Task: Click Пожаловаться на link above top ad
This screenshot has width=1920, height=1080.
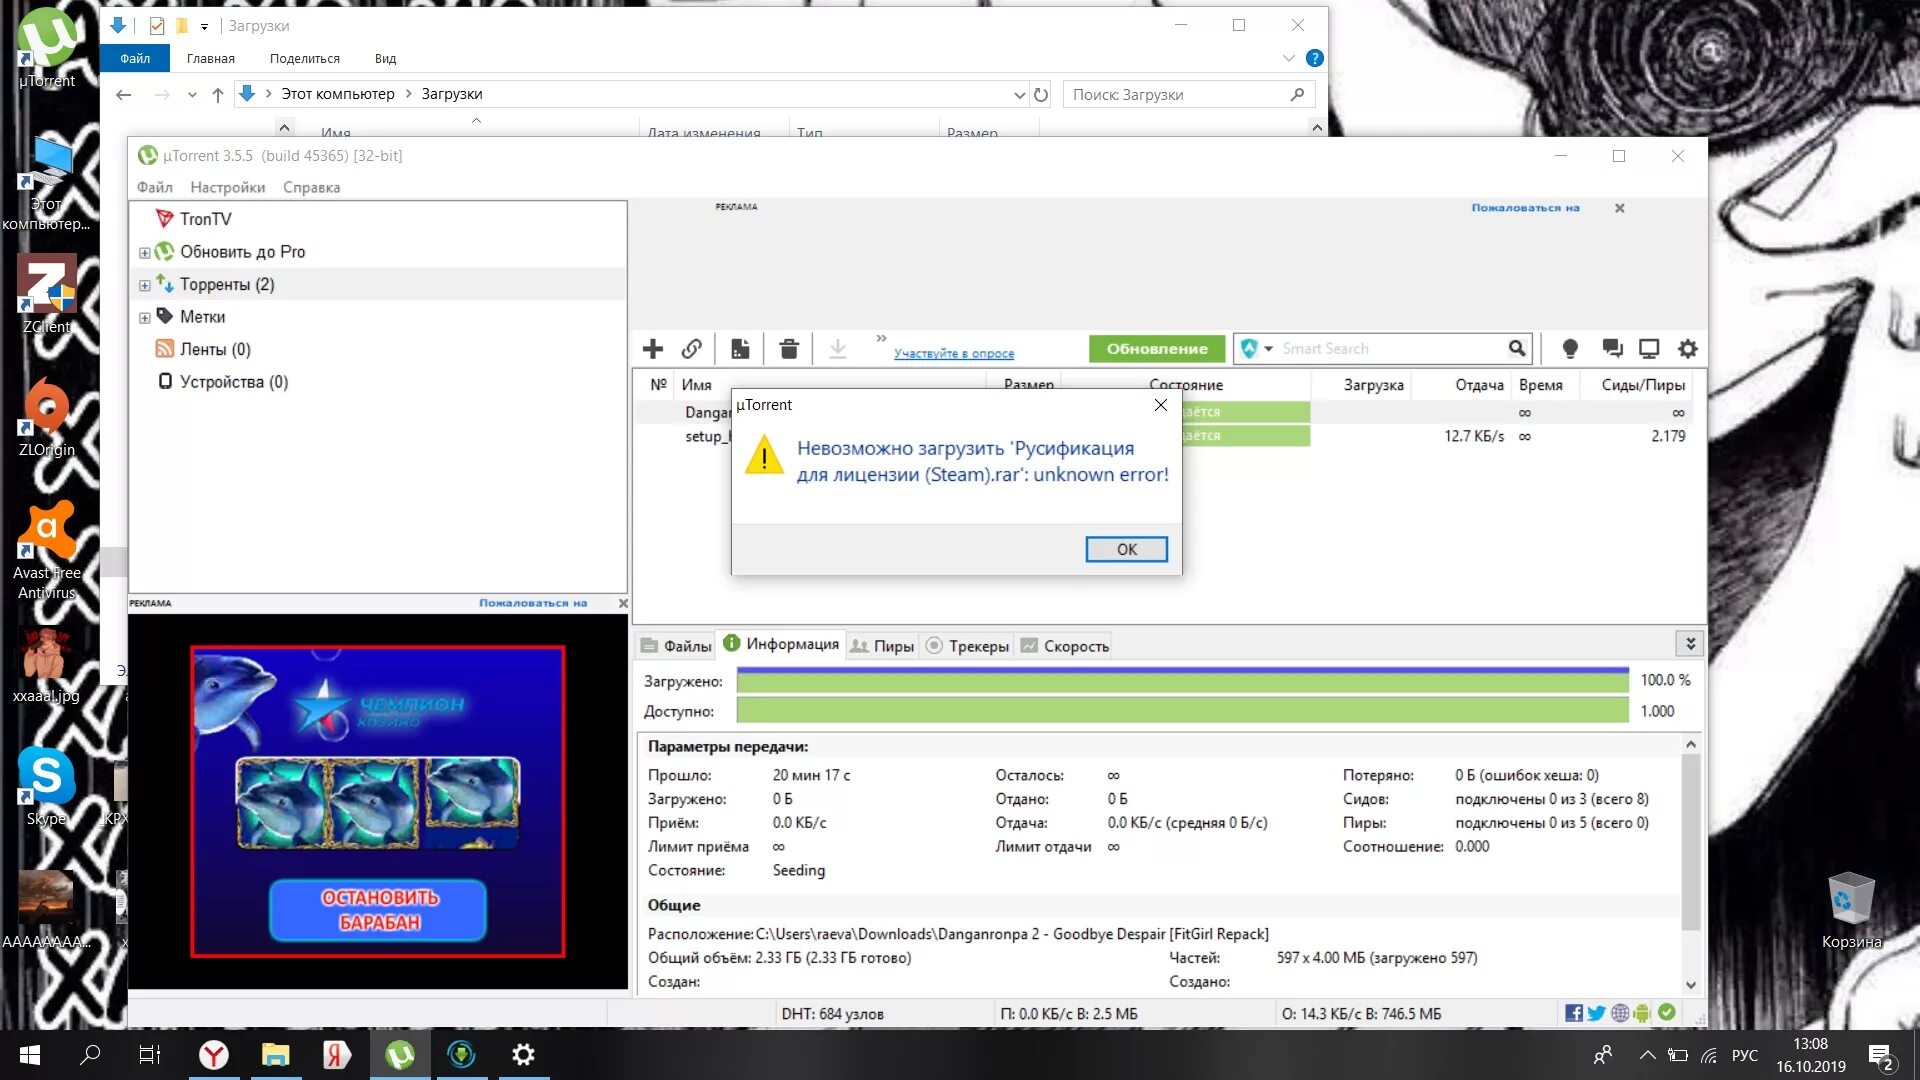Action: (1525, 208)
